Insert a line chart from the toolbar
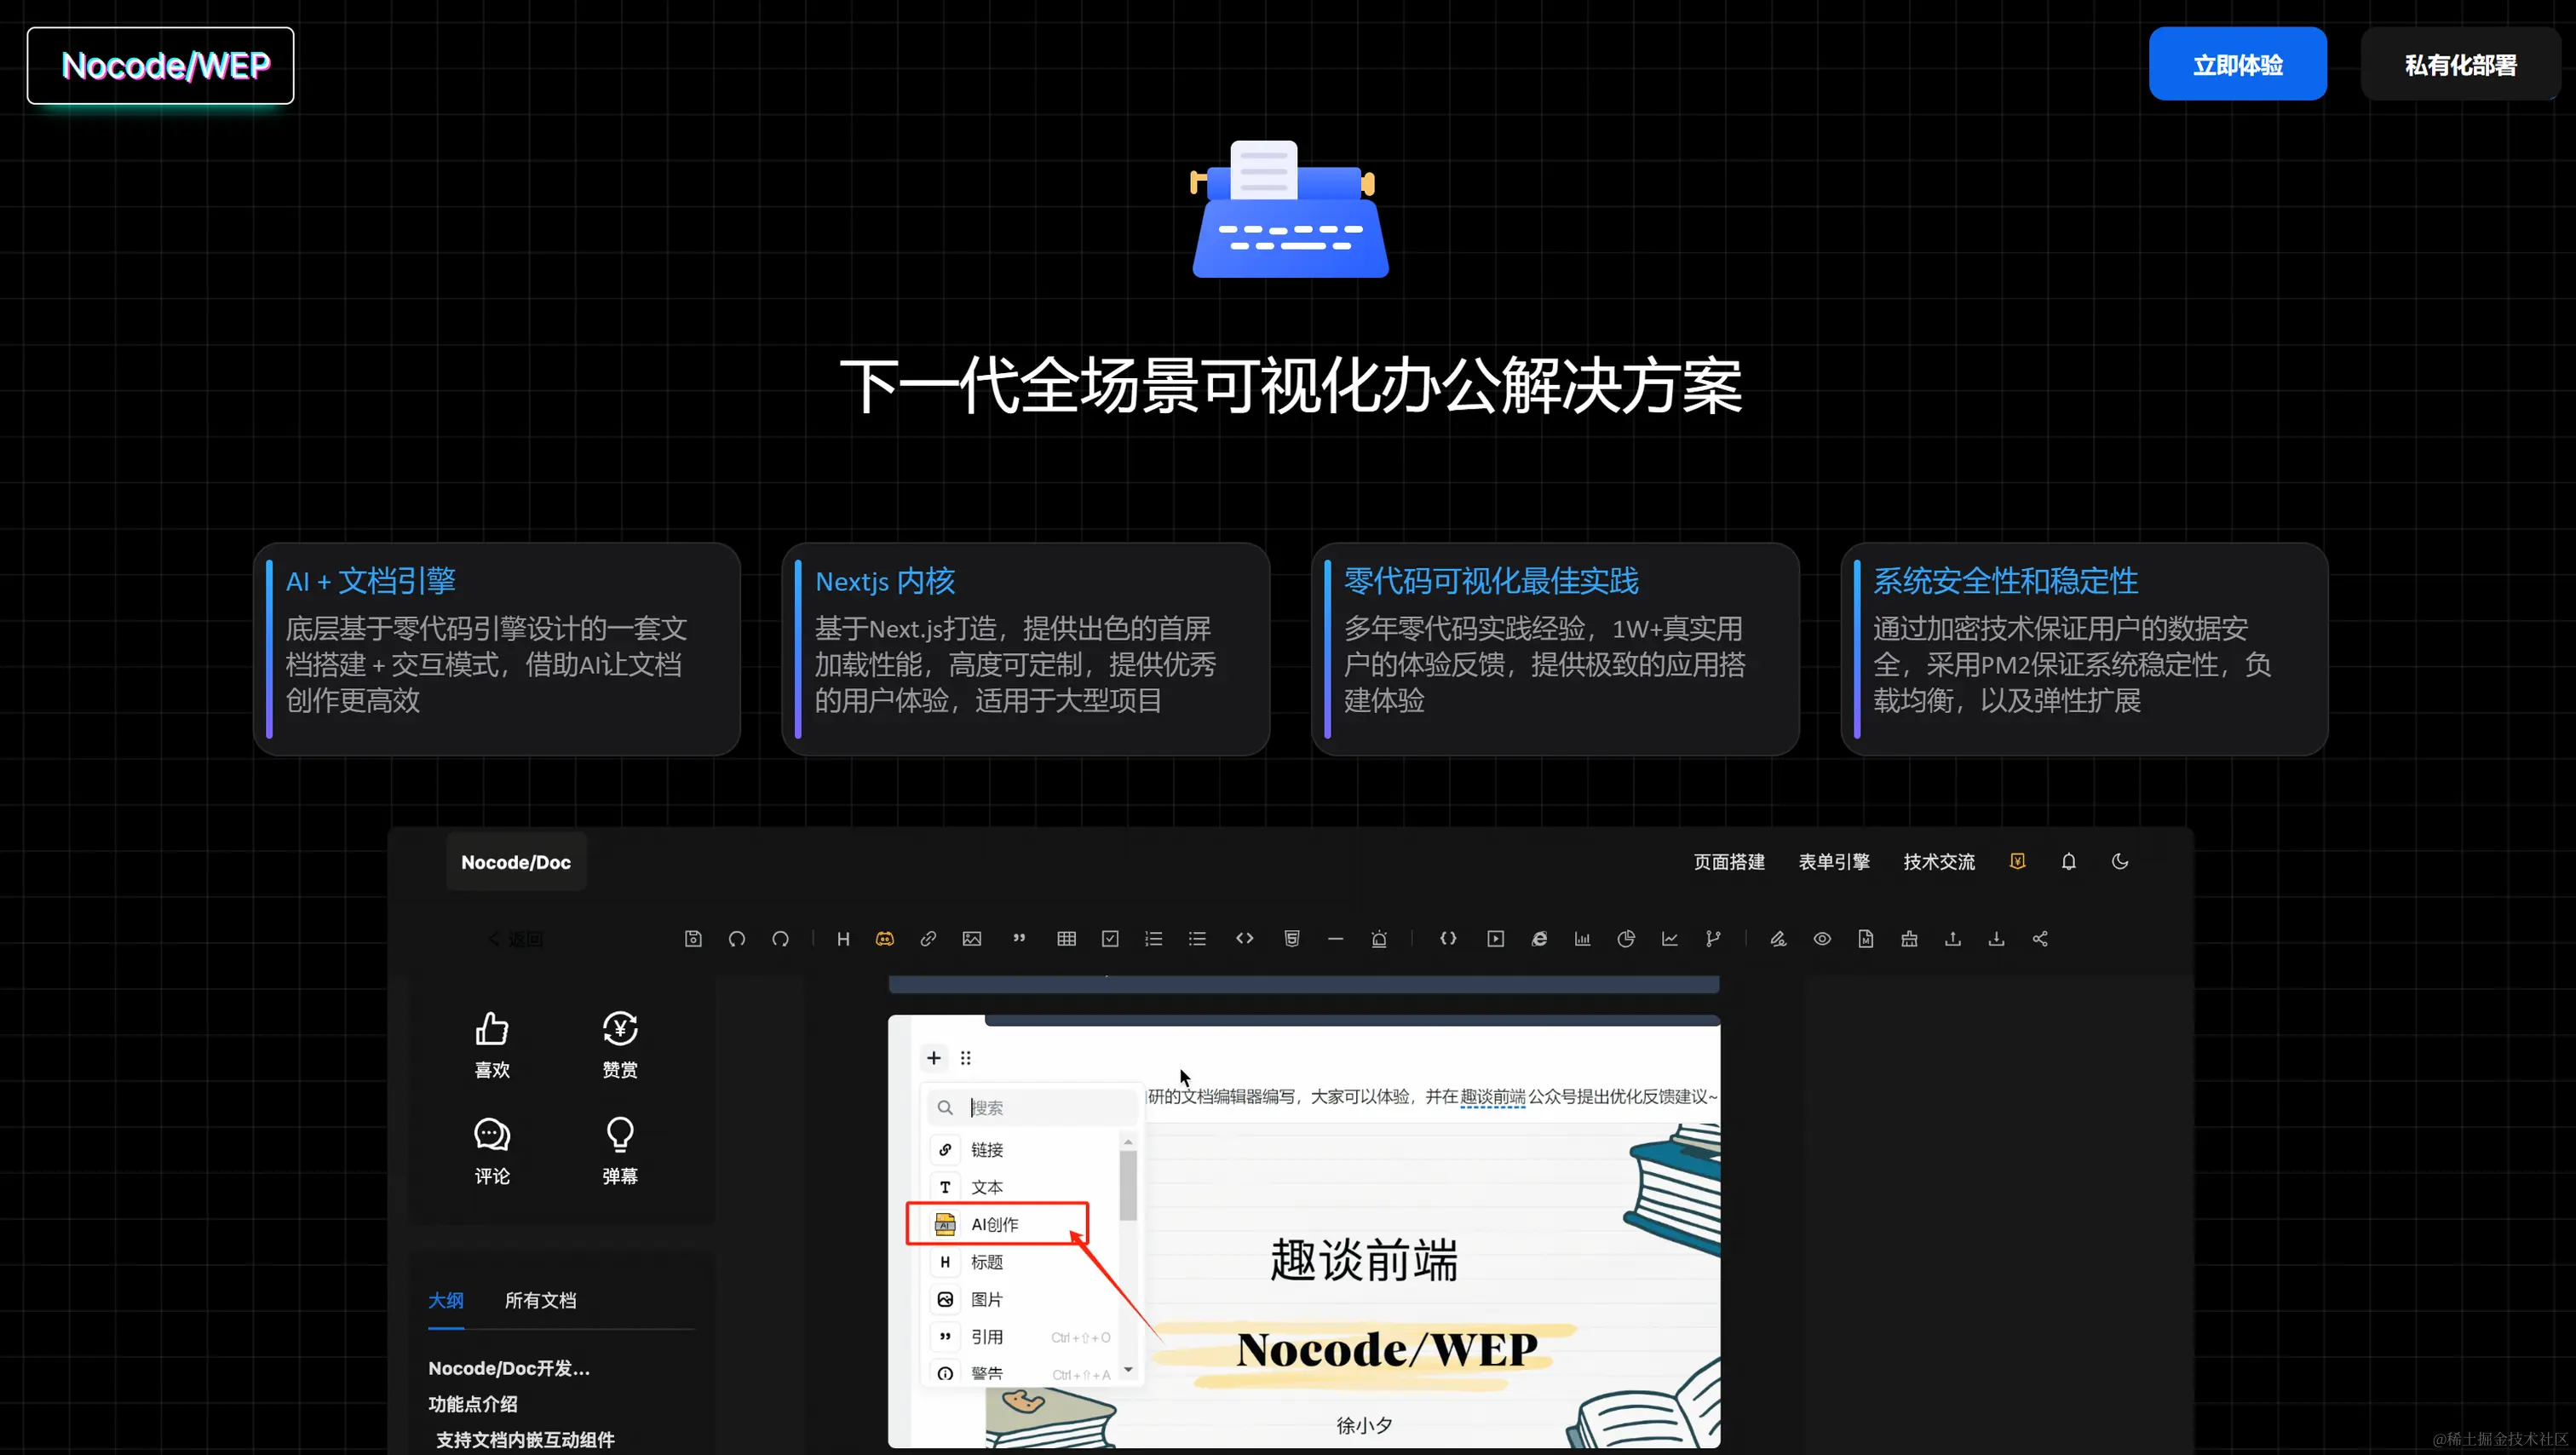The width and height of the screenshot is (2576, 1455). coord(1670,938)
